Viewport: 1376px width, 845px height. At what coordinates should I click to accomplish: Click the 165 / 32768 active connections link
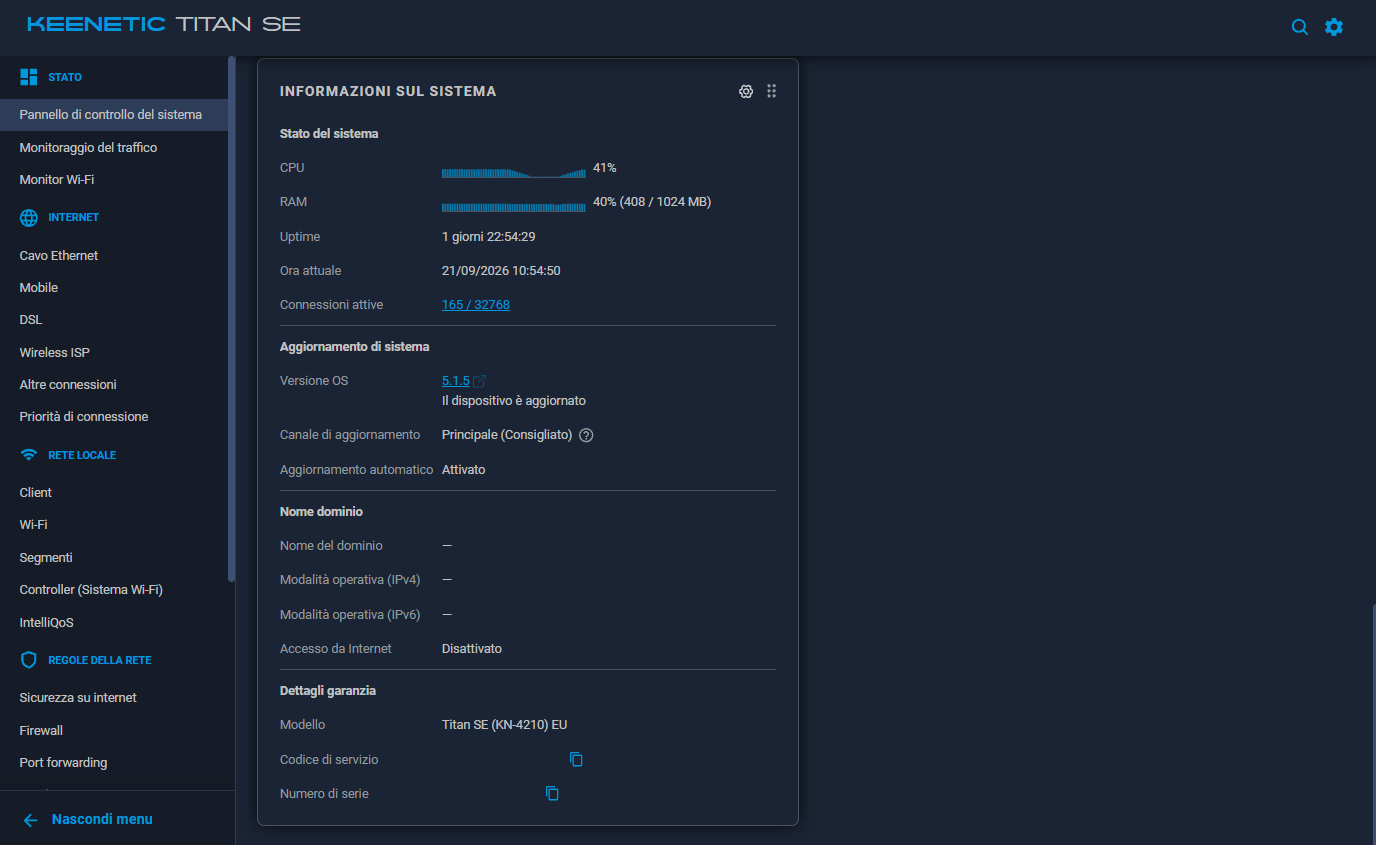click(x=476, y=305)
